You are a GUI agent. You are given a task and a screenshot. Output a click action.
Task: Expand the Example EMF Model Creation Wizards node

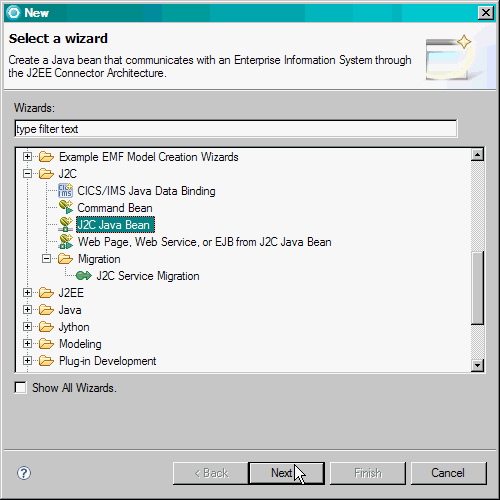28,157
